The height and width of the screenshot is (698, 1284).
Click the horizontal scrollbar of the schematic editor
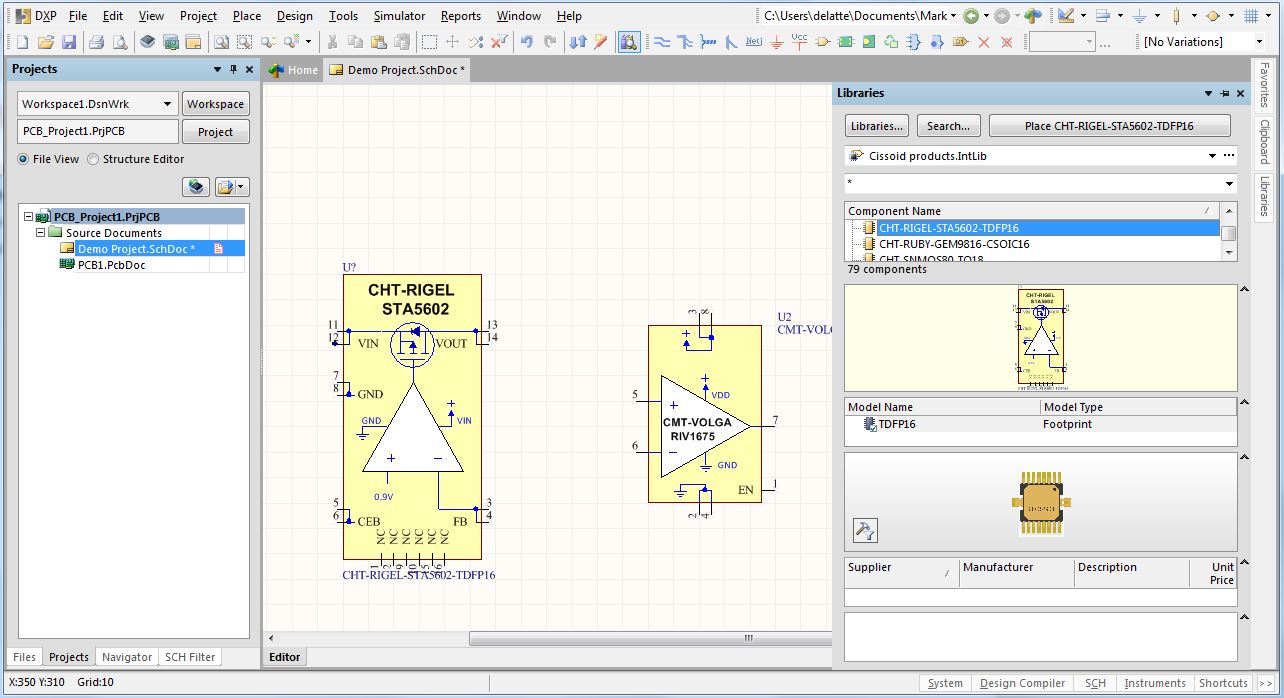(x=650, y=638)
